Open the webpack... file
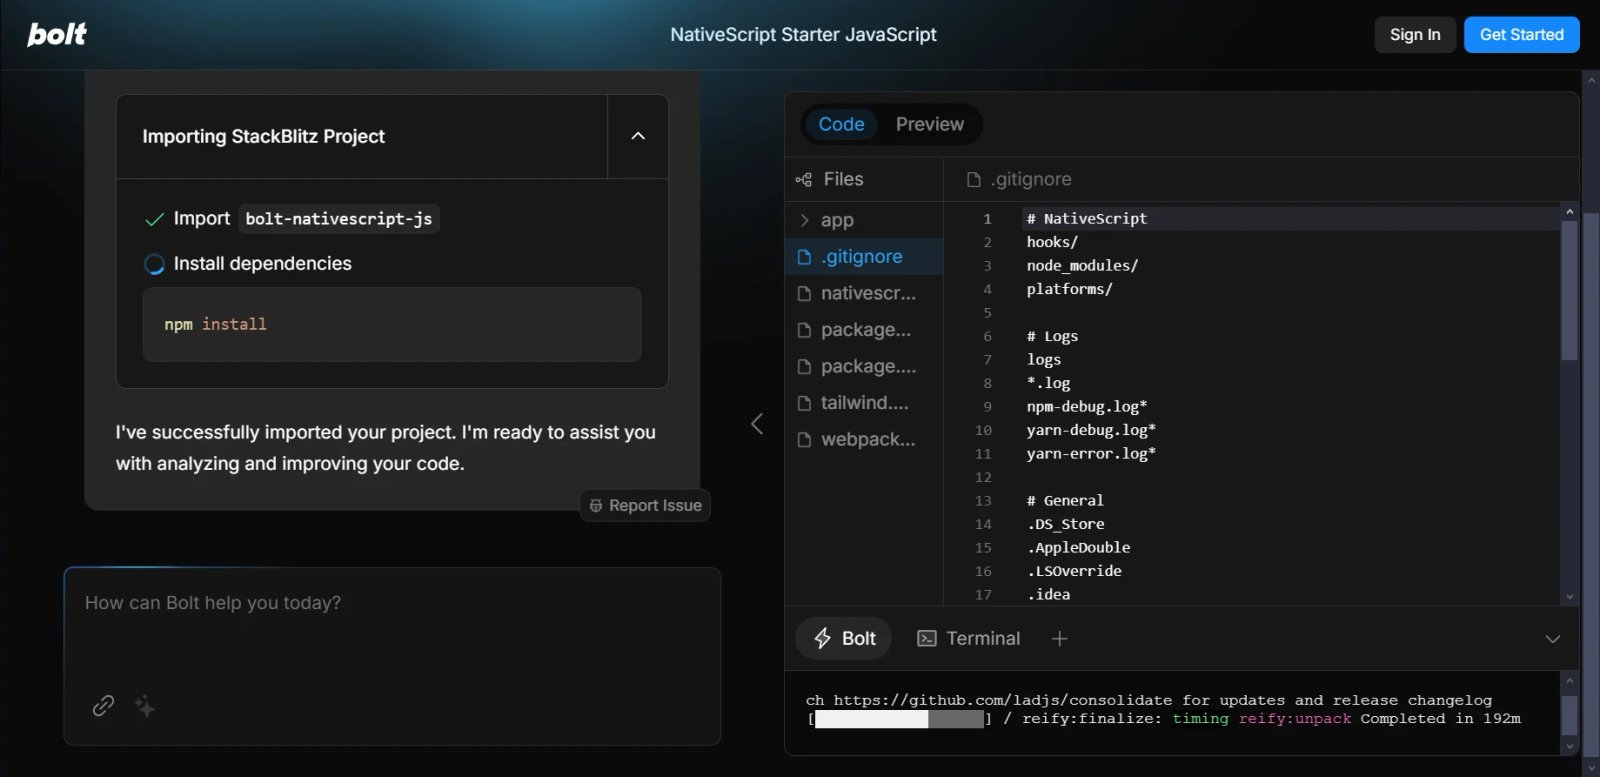Image resolution: width=1600 pixels, height=777 pixels. pos(864,440)
